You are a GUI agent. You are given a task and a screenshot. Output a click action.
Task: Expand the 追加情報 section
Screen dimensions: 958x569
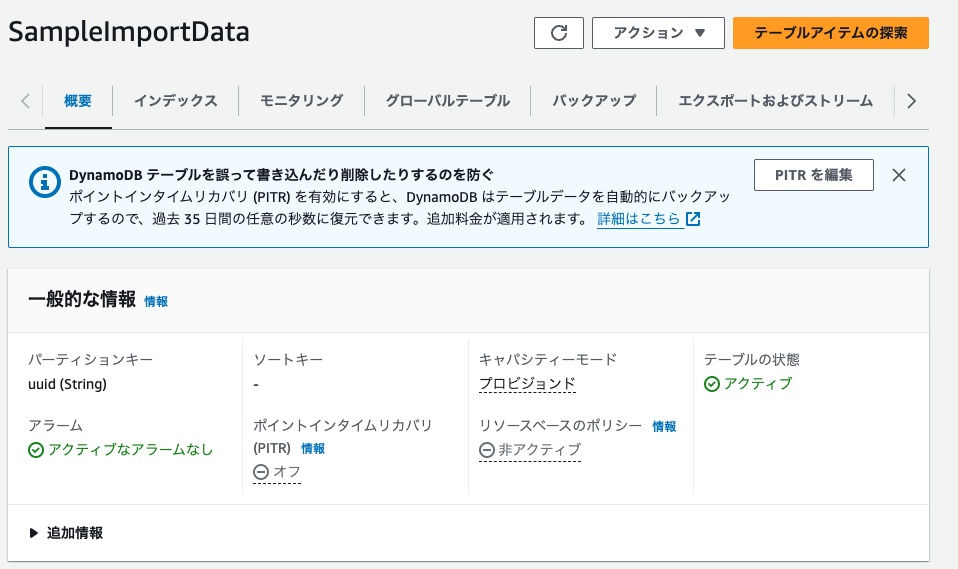pos(66,533)
